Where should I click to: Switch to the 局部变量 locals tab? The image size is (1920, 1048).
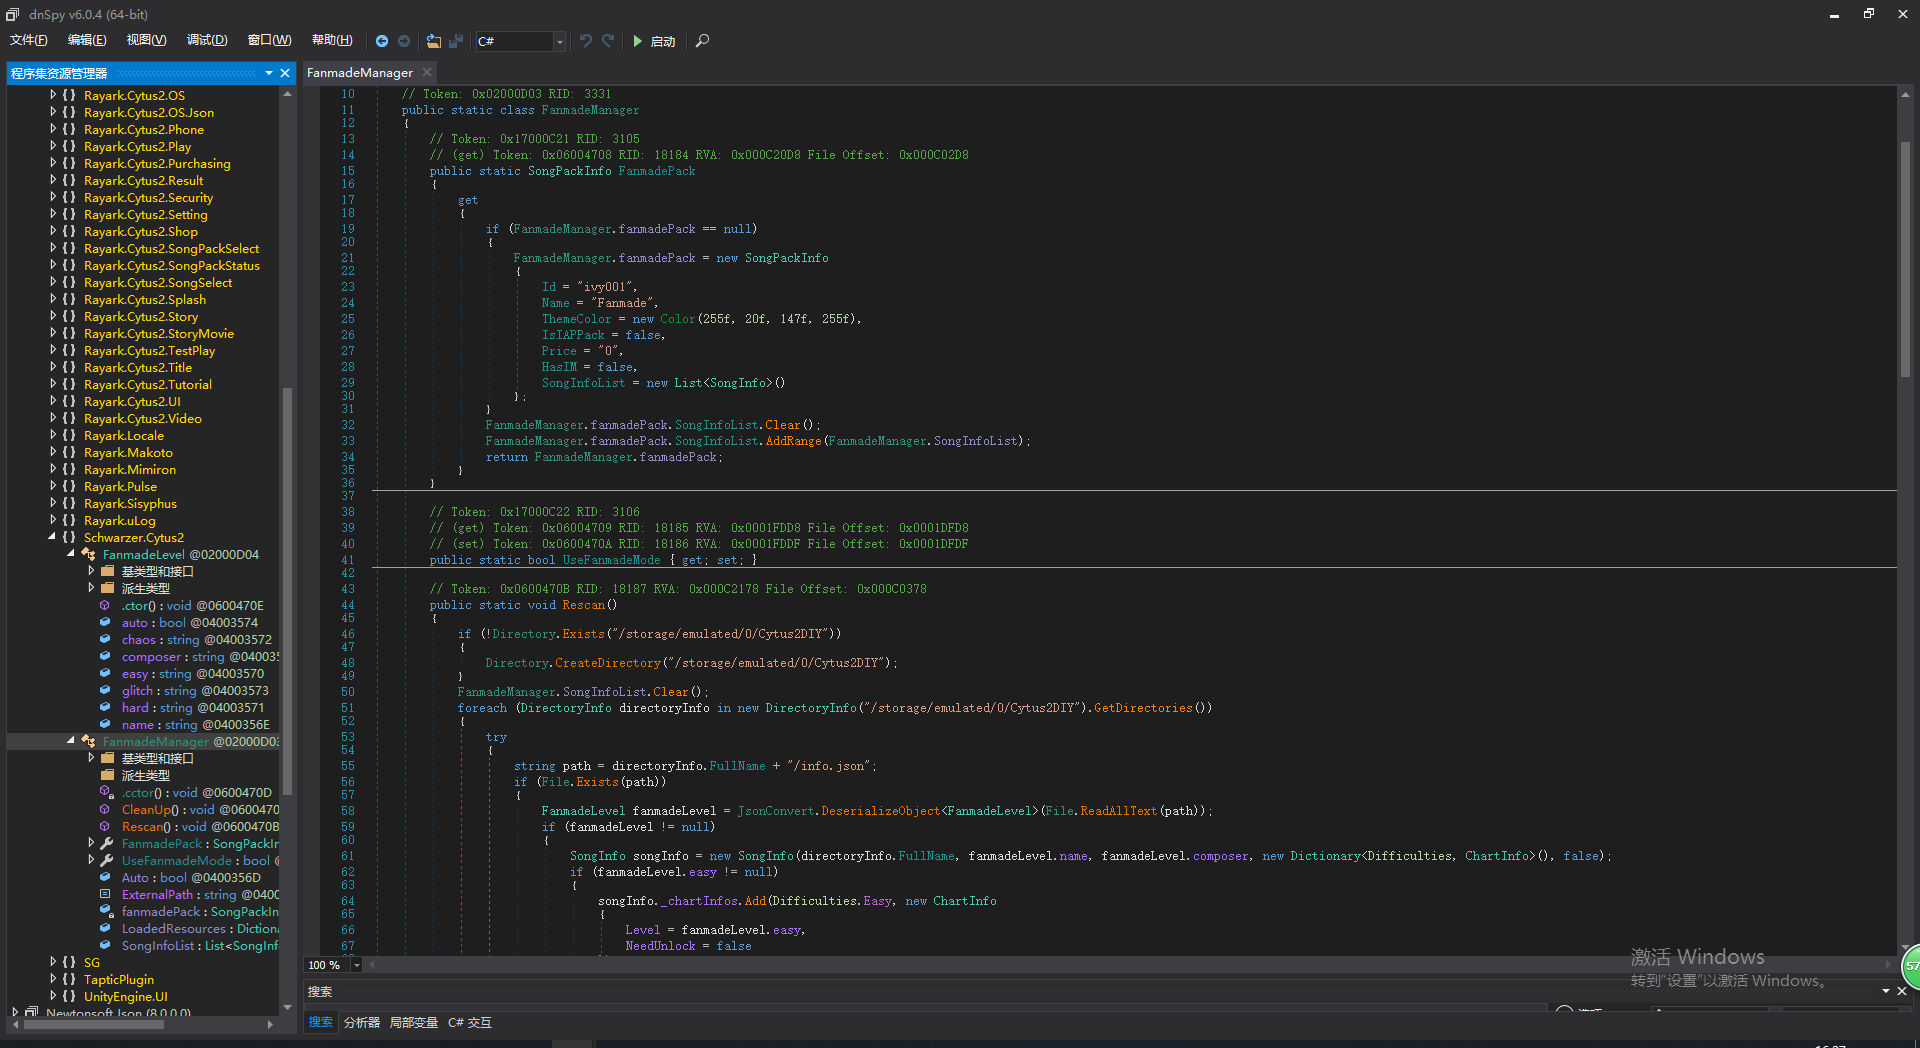(413, 1022)
